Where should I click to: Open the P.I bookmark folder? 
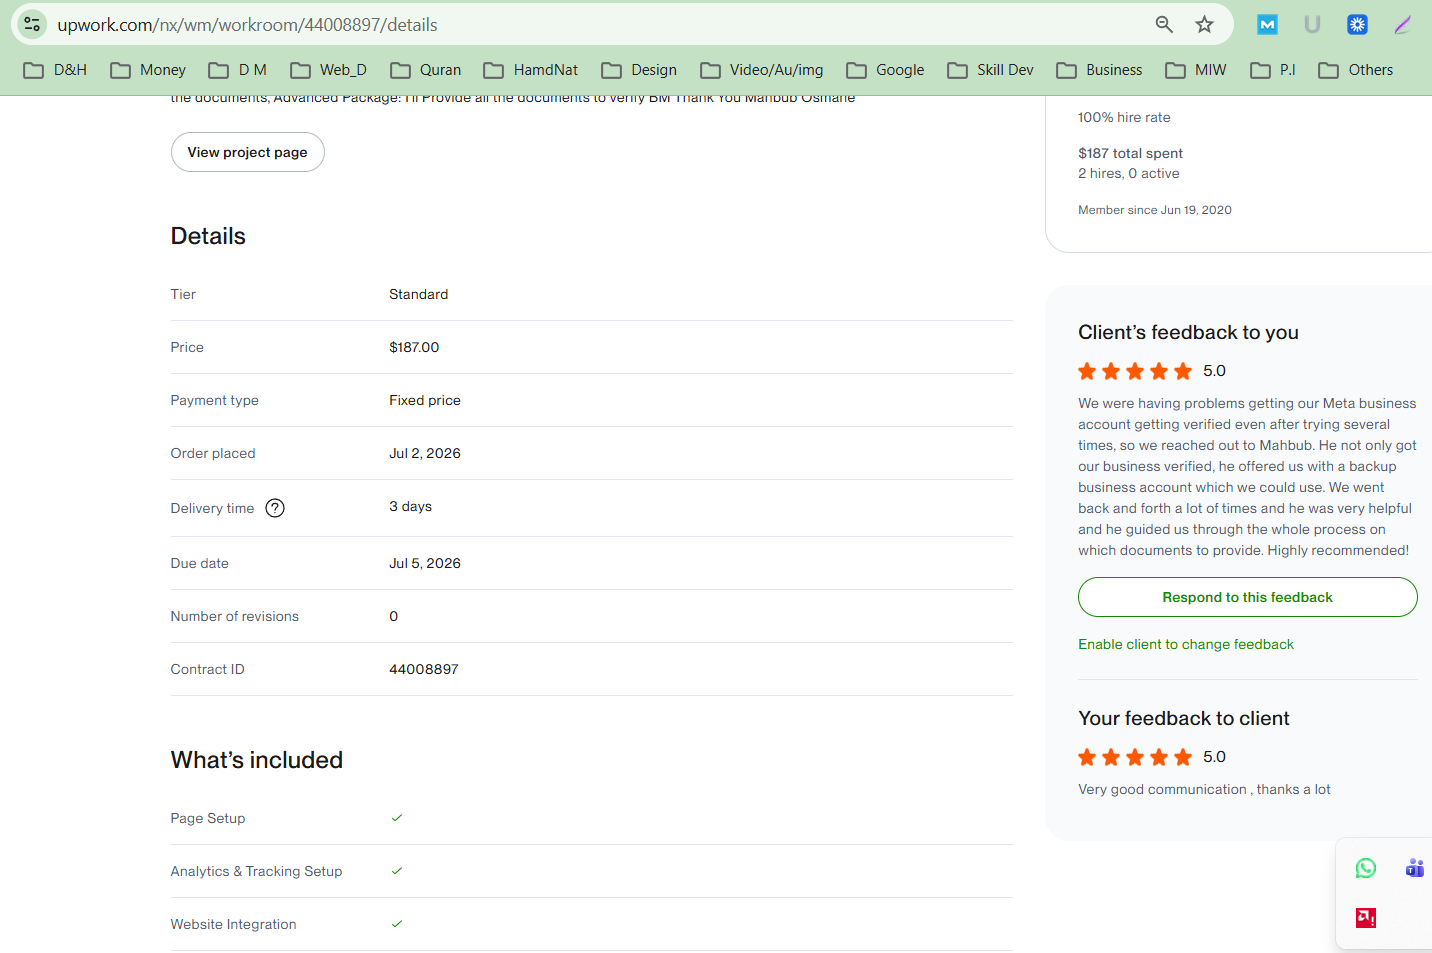(1273, 70)
